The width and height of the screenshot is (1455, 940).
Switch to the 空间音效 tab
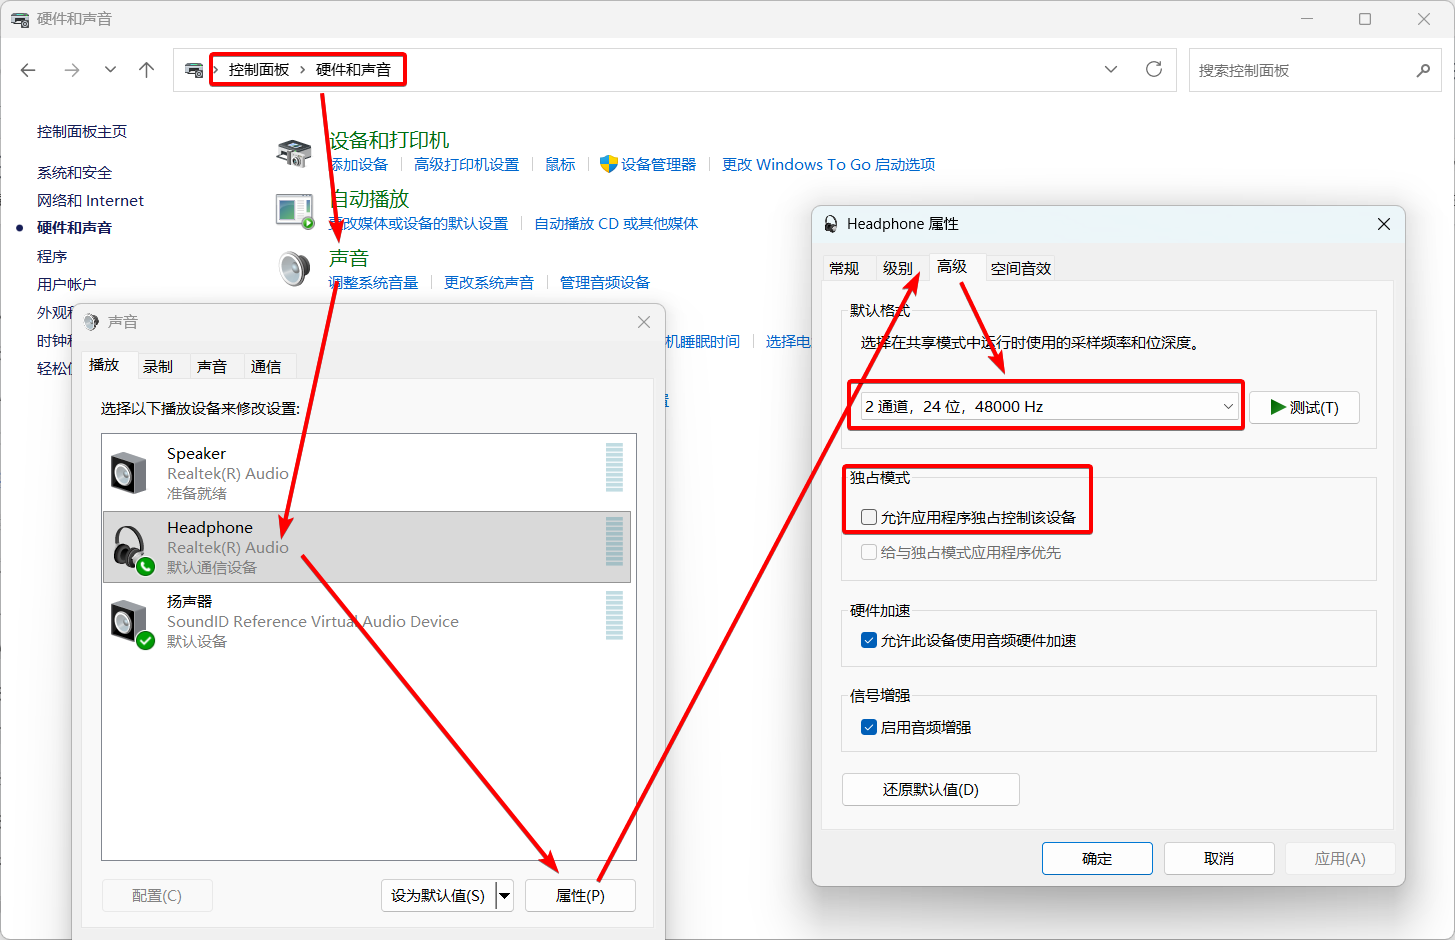(1020, 268)
